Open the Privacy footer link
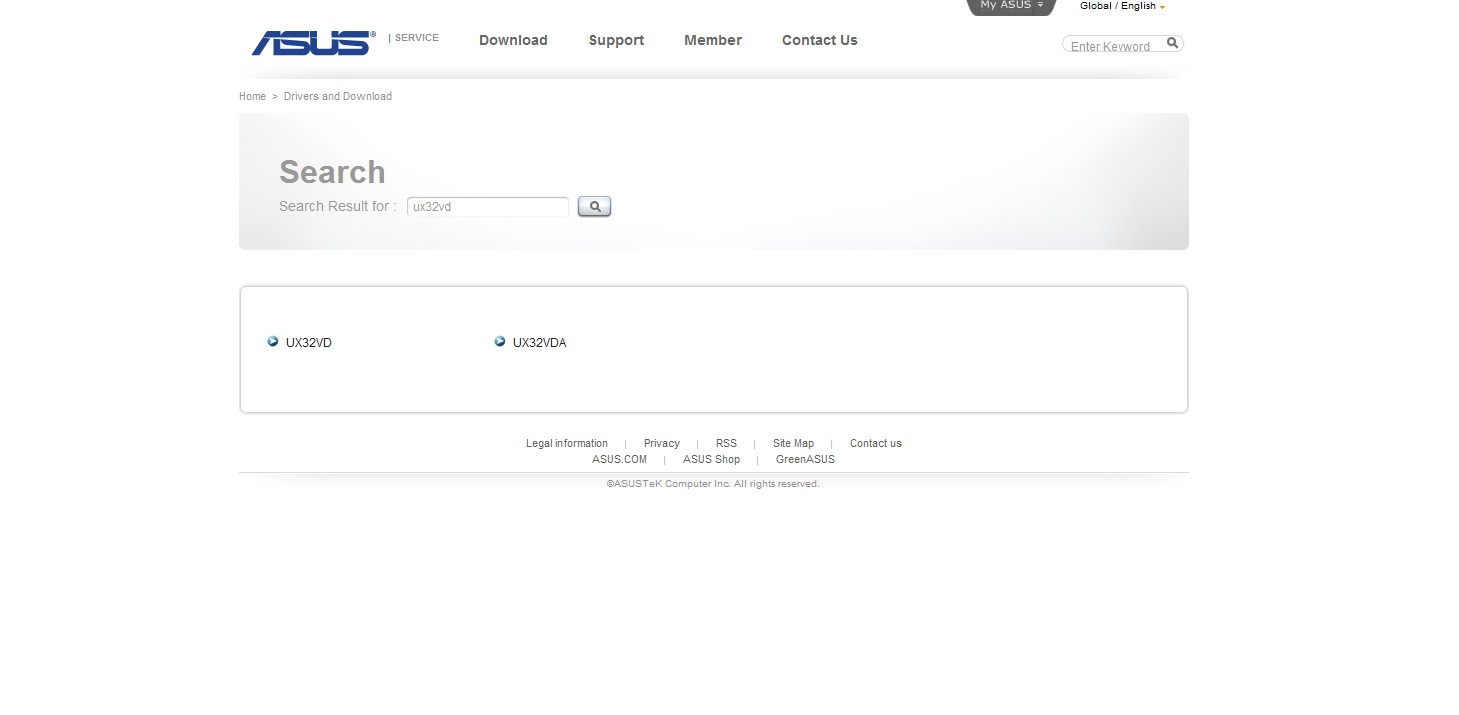1459x715 pixels. click(x=662, y=443)
